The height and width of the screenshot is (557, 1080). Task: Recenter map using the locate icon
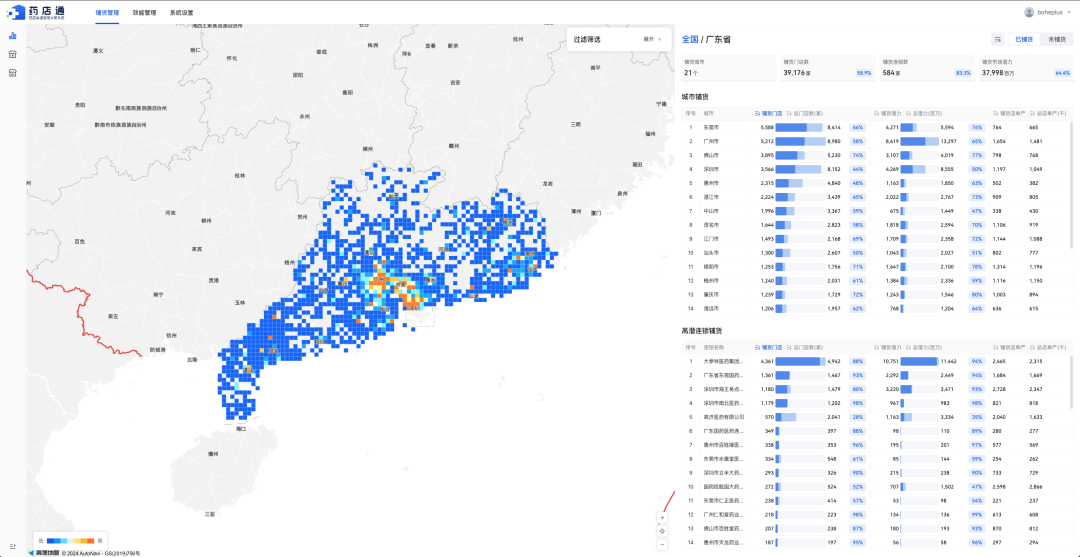[x=662, y=531]
